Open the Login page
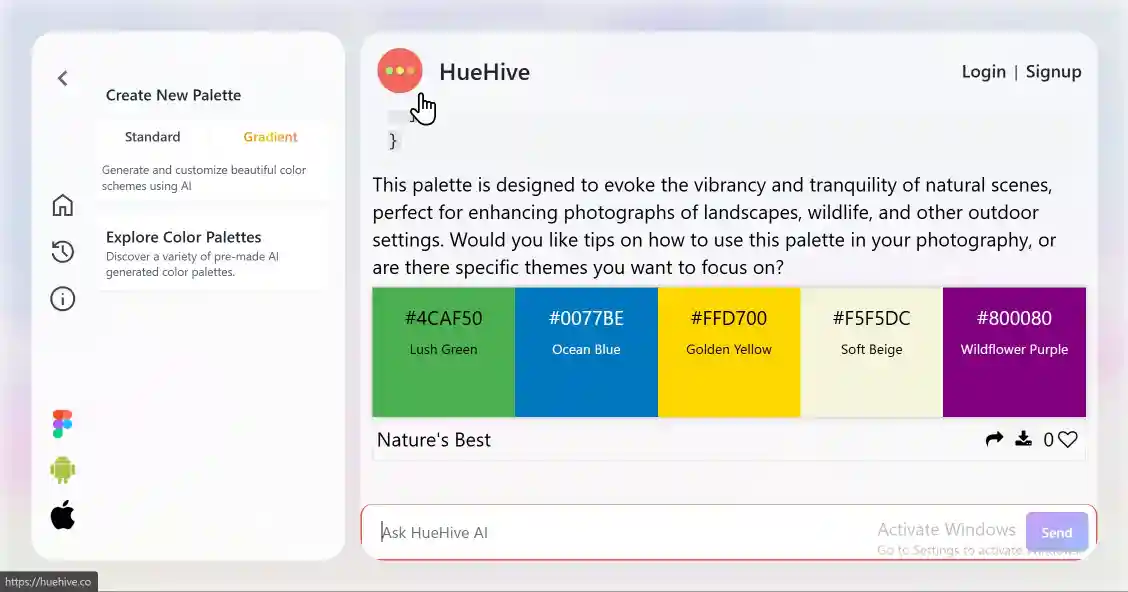 [x=983, y=71]
